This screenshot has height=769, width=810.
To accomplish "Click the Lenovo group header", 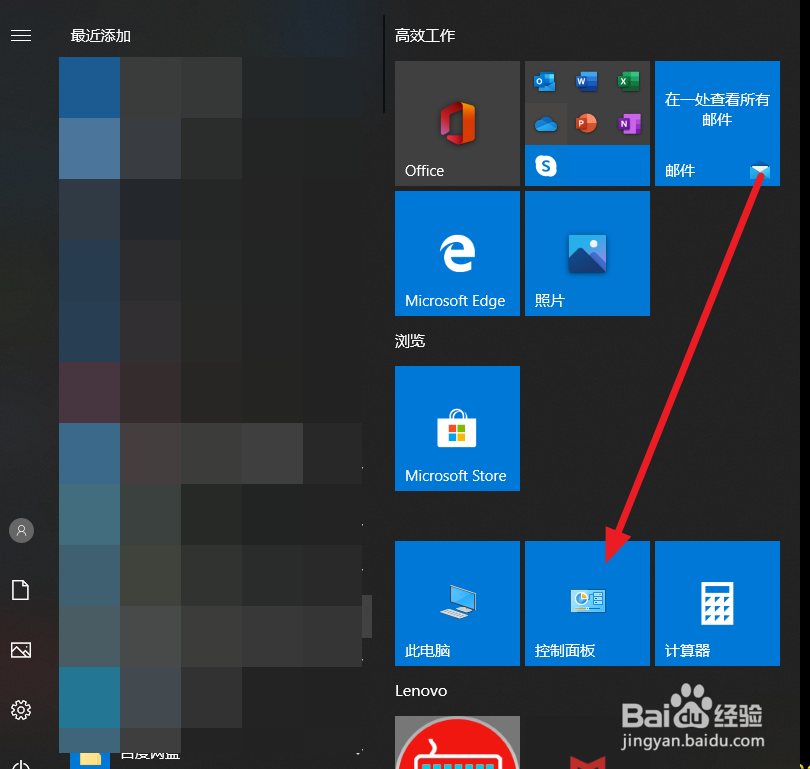I will click(421, 691).
